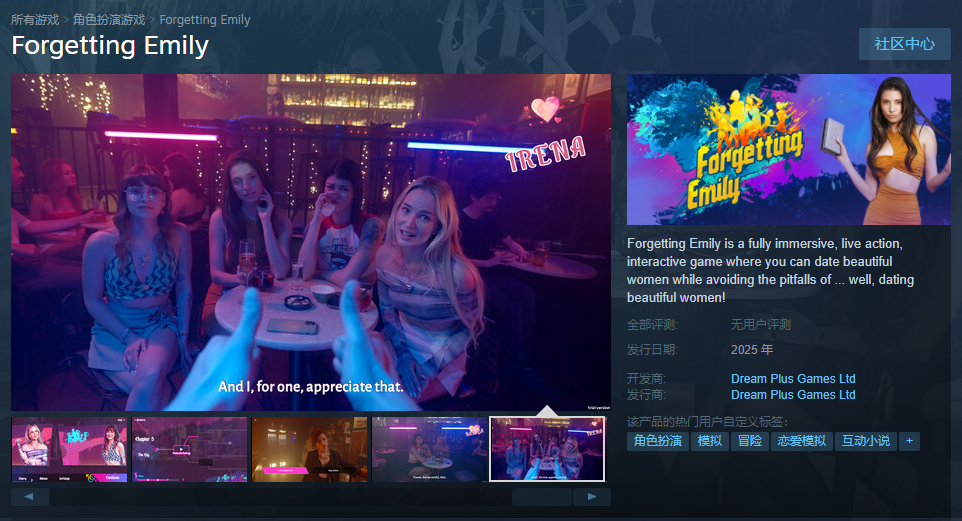Select the 冒险 tag

(x=750, y=441)
